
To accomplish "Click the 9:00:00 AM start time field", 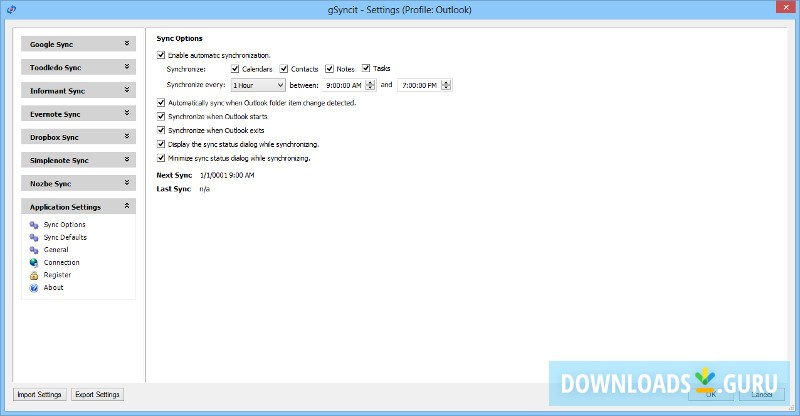I will tap(343, 85).
